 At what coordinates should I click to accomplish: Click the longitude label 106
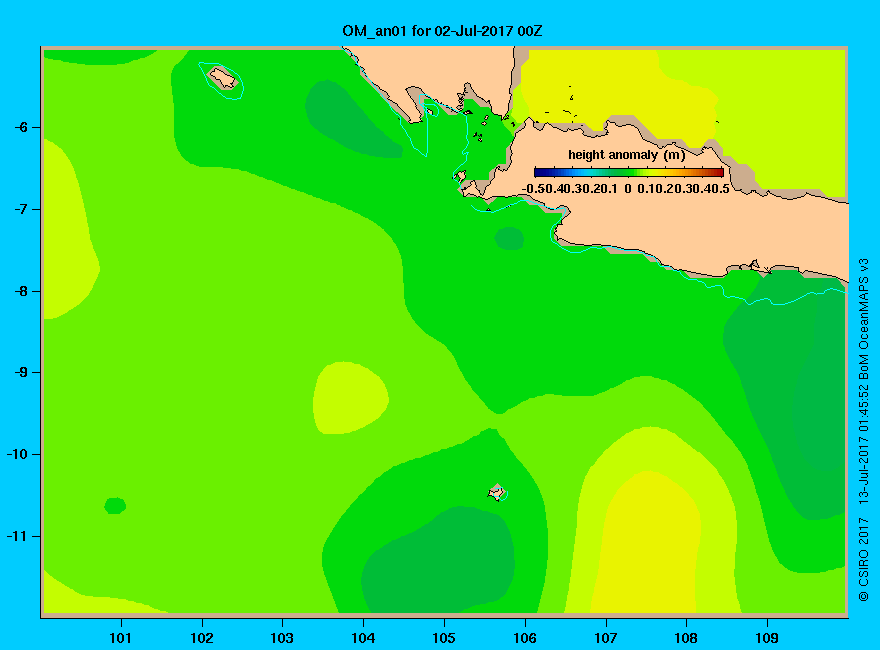point(525,638)
